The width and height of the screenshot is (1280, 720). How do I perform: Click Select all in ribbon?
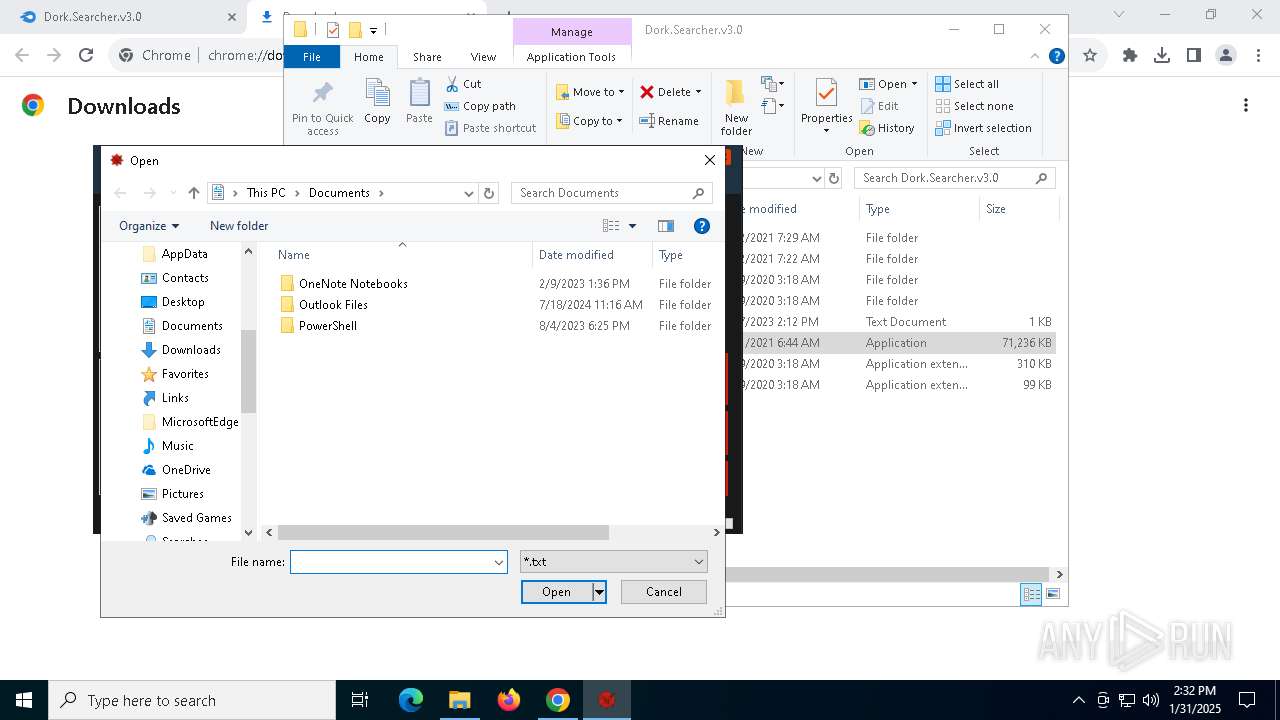(x=967, y=84)
